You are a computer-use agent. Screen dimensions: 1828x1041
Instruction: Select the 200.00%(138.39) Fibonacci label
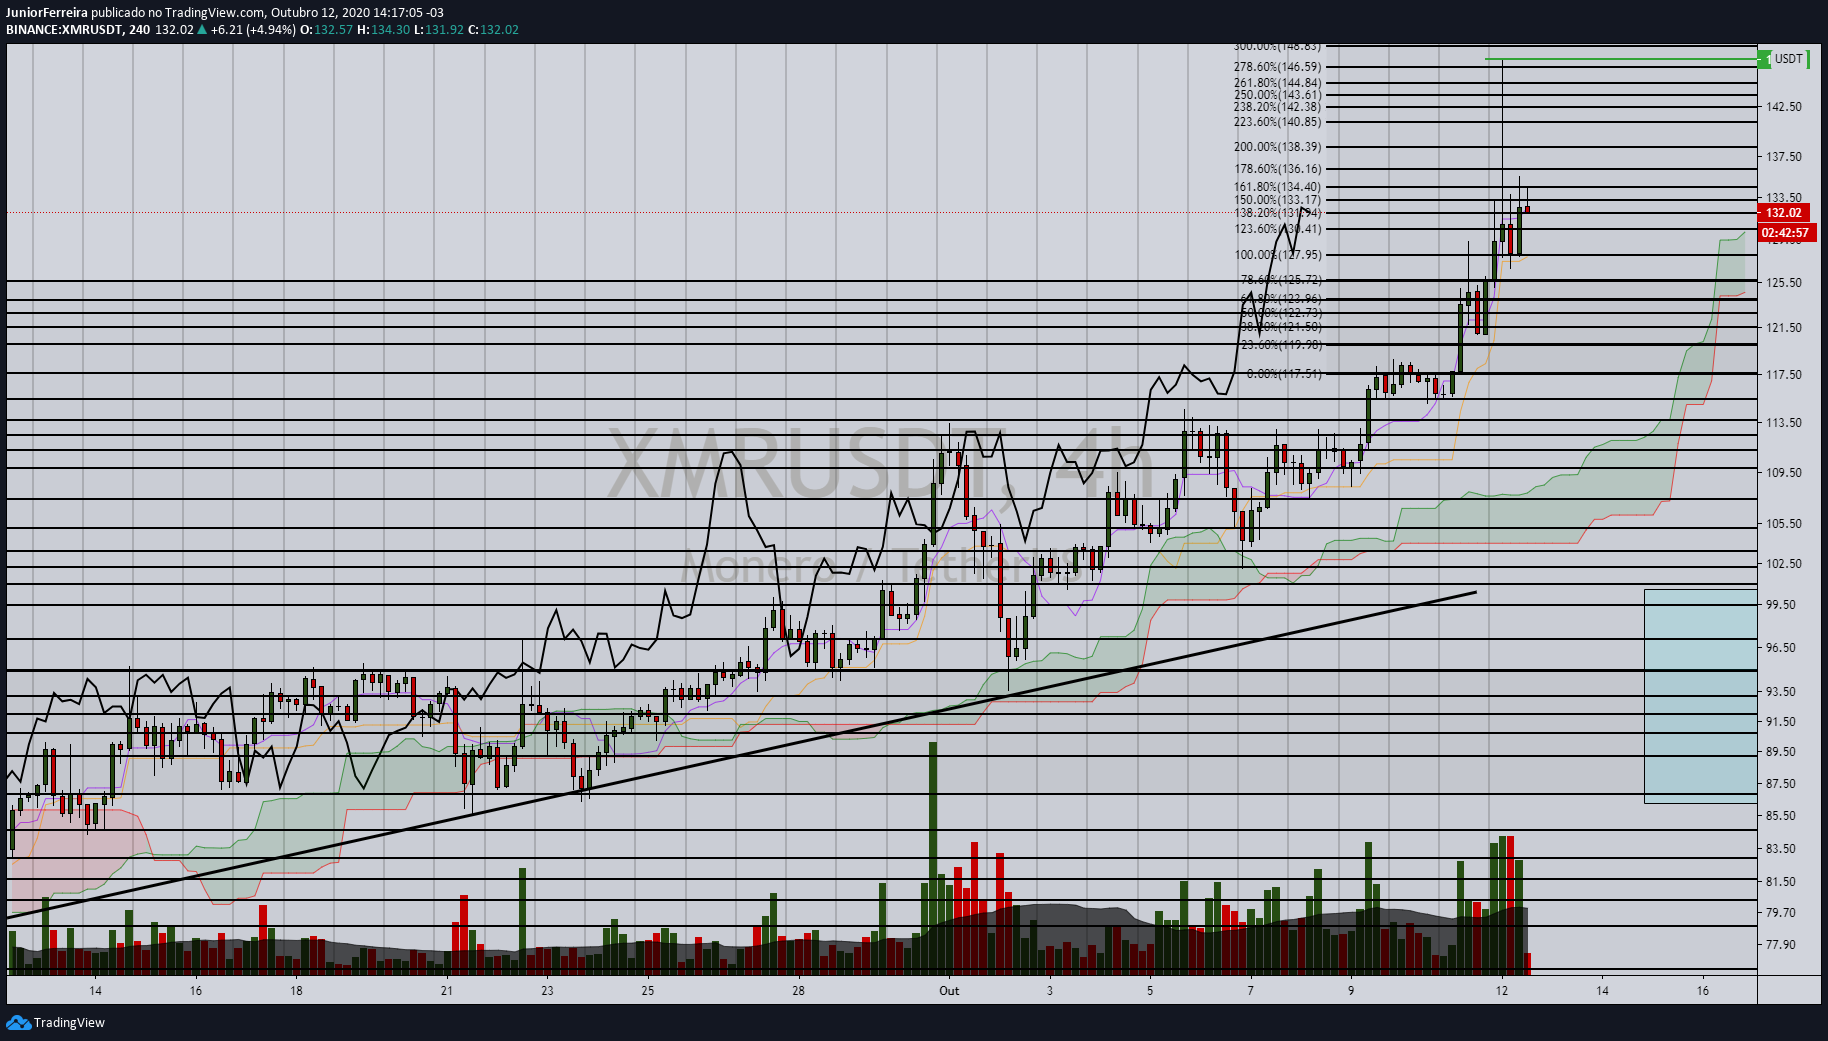(1277, 147)
